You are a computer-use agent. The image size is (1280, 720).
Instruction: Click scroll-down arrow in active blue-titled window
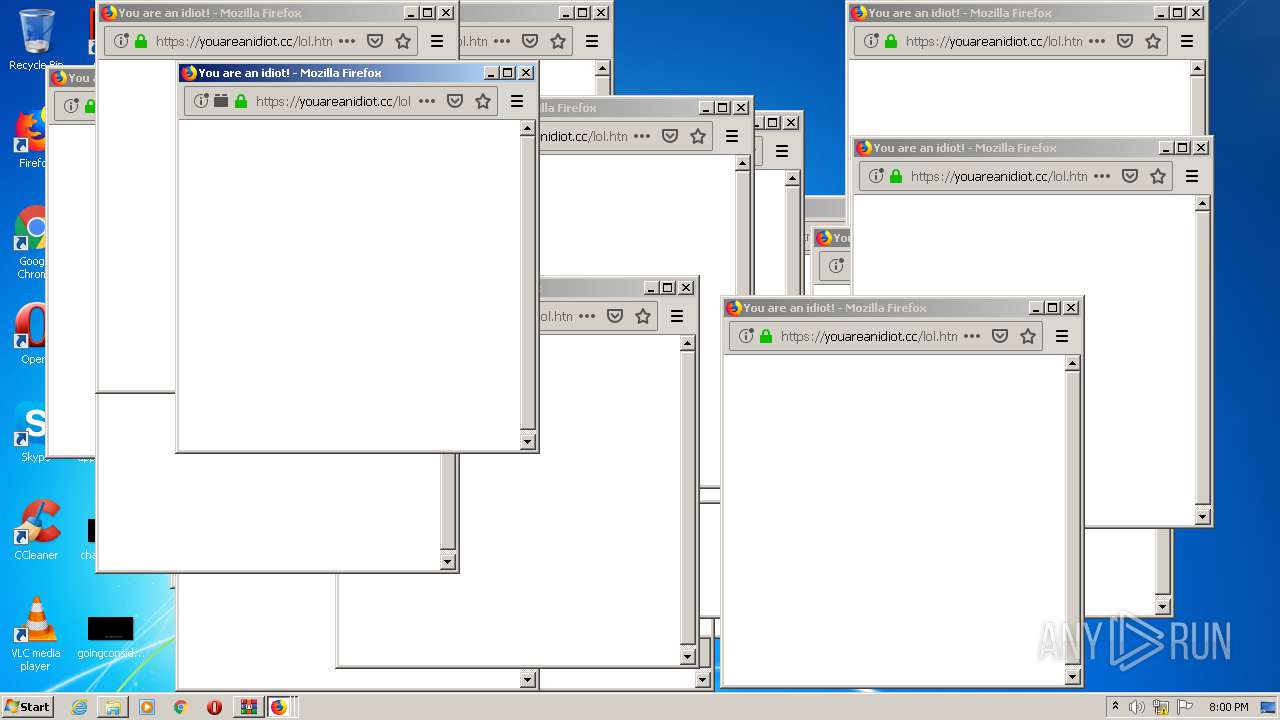(528, 441)
